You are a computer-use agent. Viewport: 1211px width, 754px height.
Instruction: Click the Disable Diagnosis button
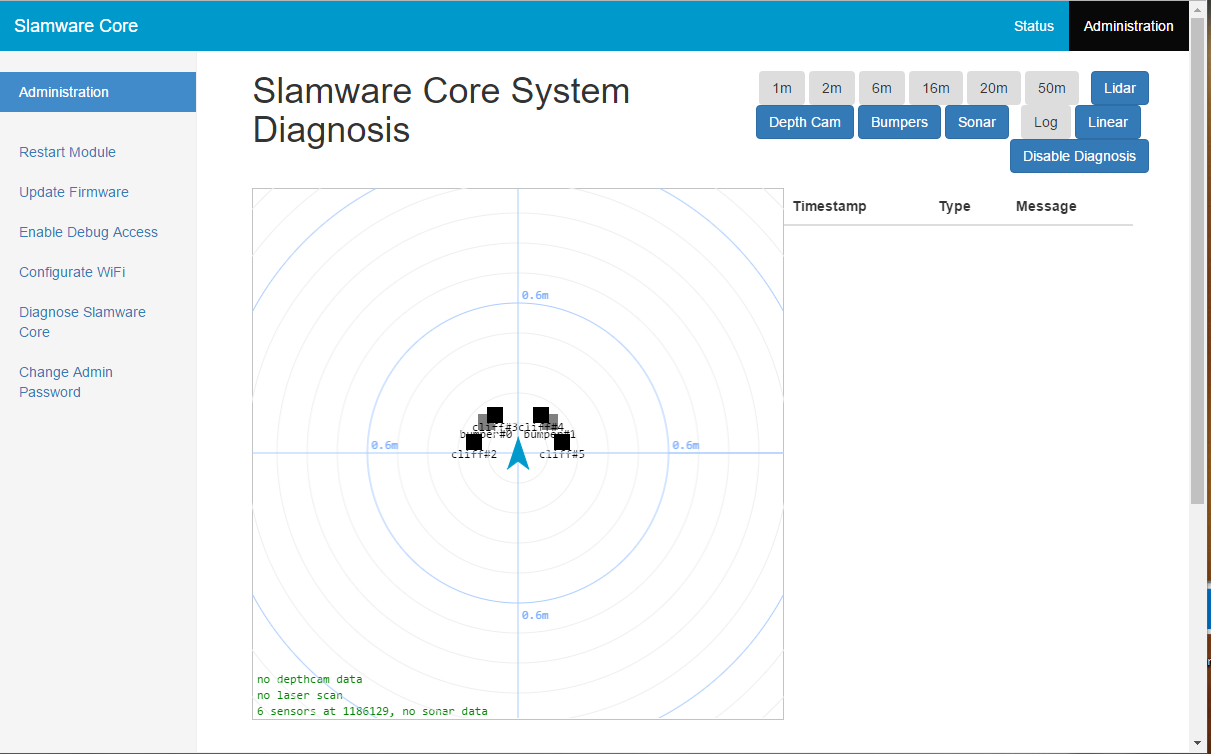click(x=1079, y=156)
